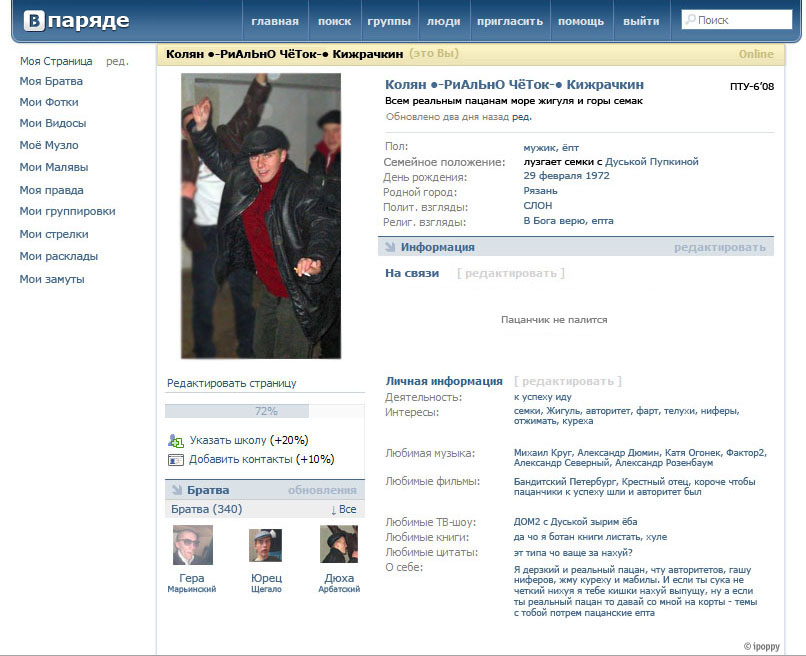Expand the full friends list via «Все»
This screenshot has width=806, height=656.
344,510
